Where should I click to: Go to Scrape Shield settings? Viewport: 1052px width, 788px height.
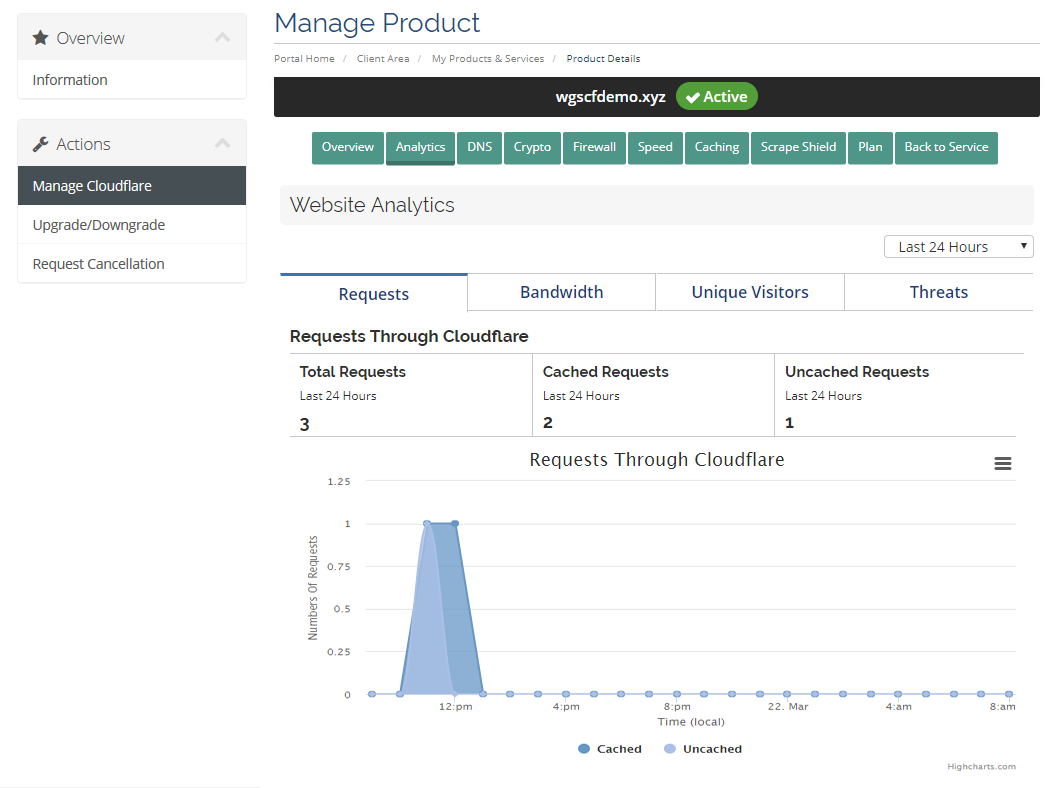798,147
